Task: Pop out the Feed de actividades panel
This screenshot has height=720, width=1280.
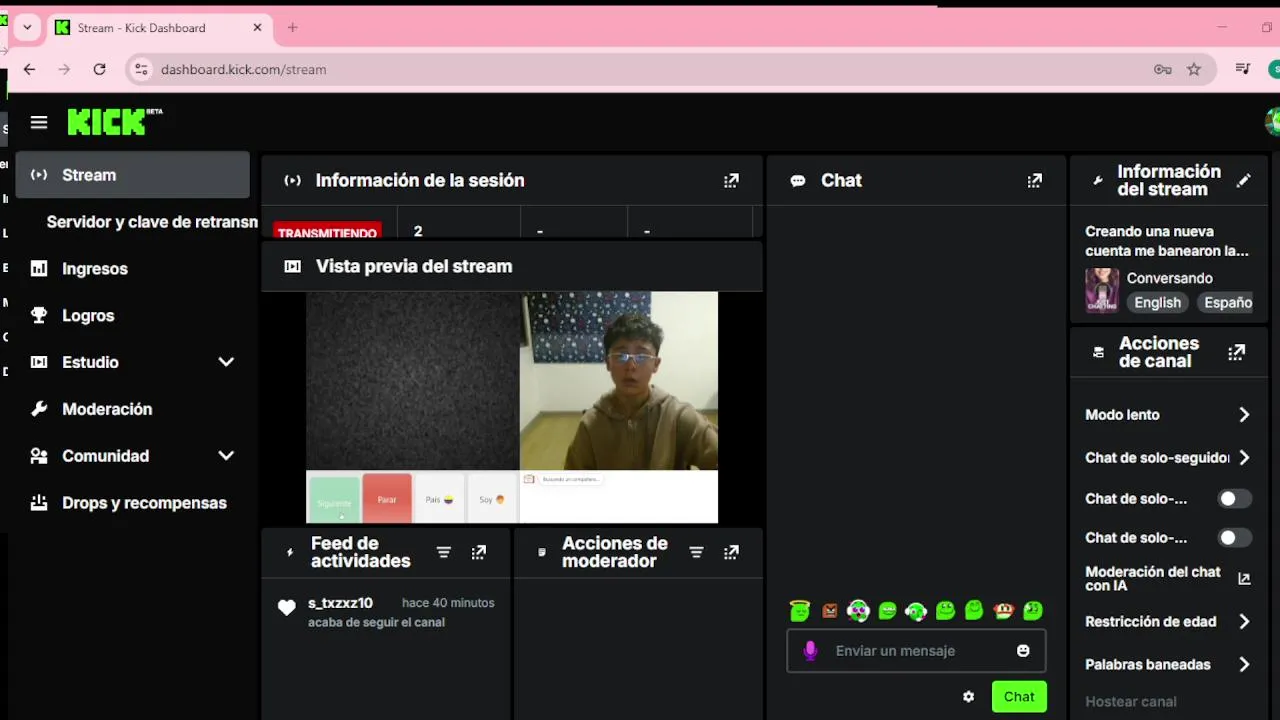Action: pyautogui.click(x=479, y=552)
